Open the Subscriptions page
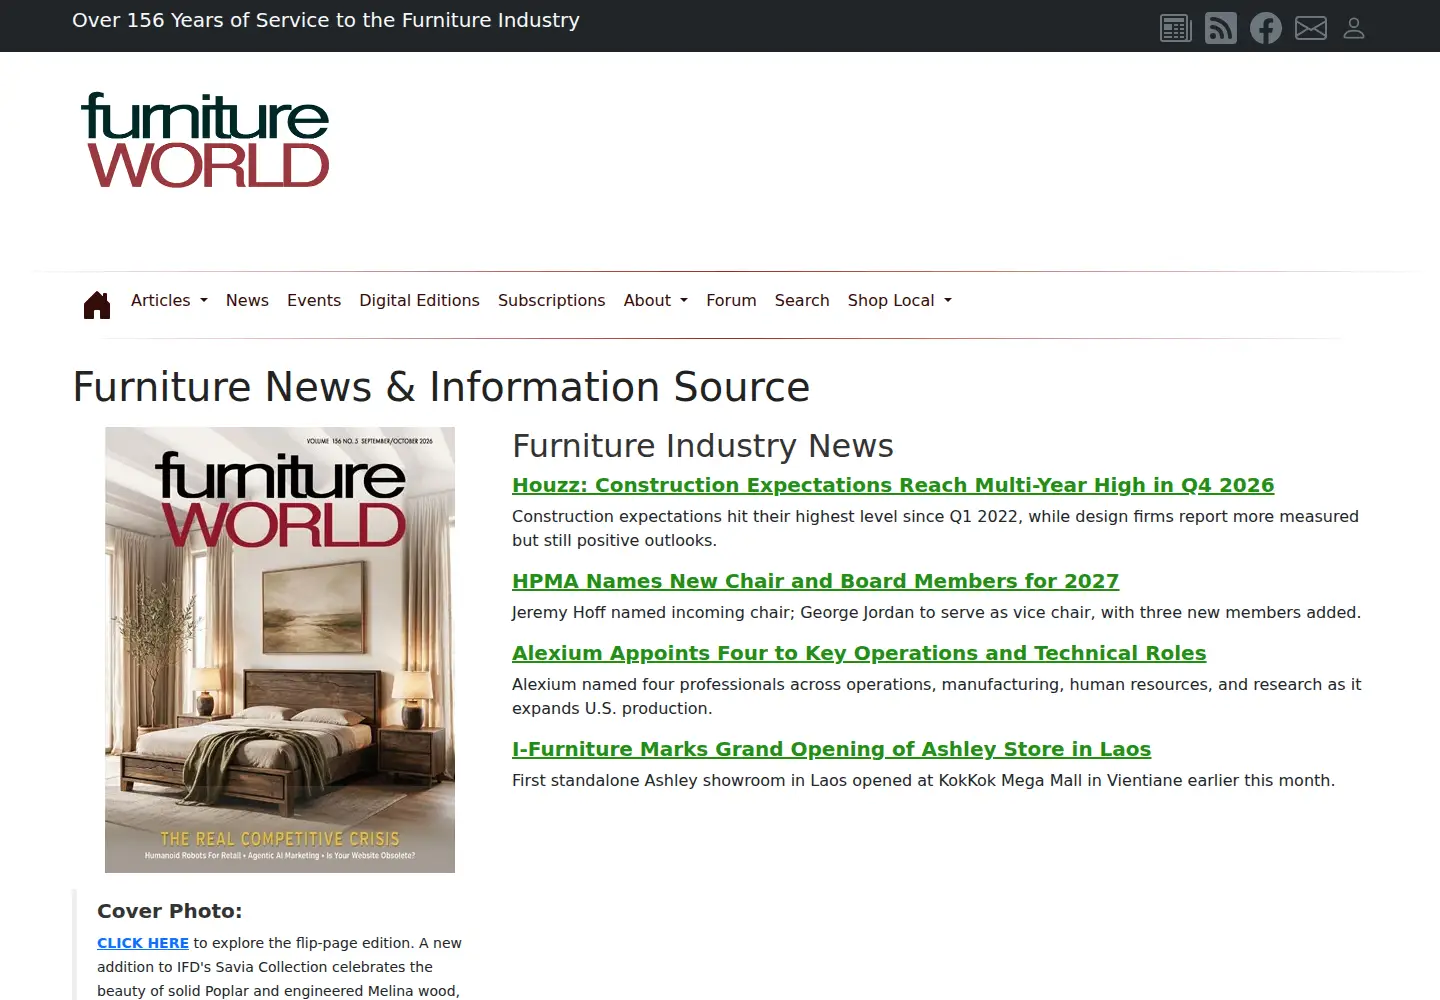 [552, 300]
